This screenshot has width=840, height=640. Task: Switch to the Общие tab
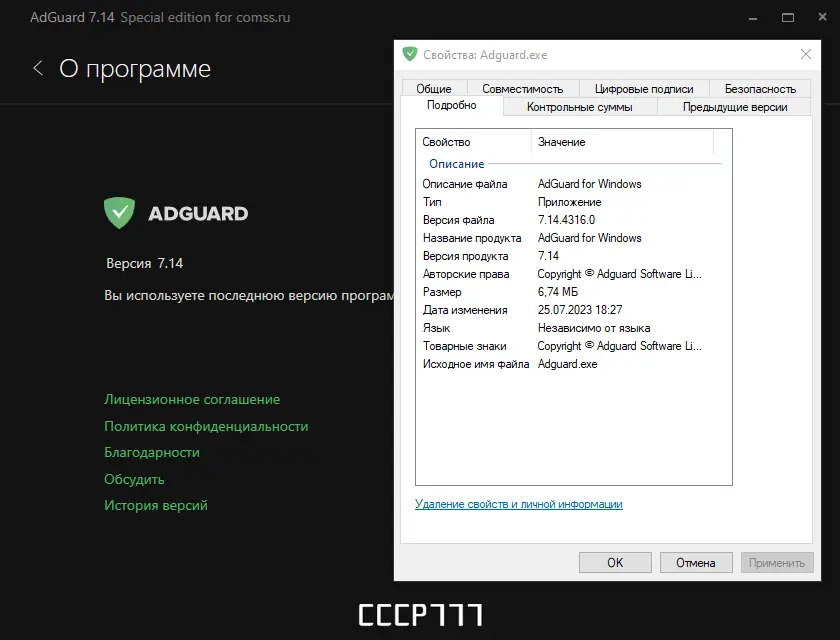(x=434, y=88)
